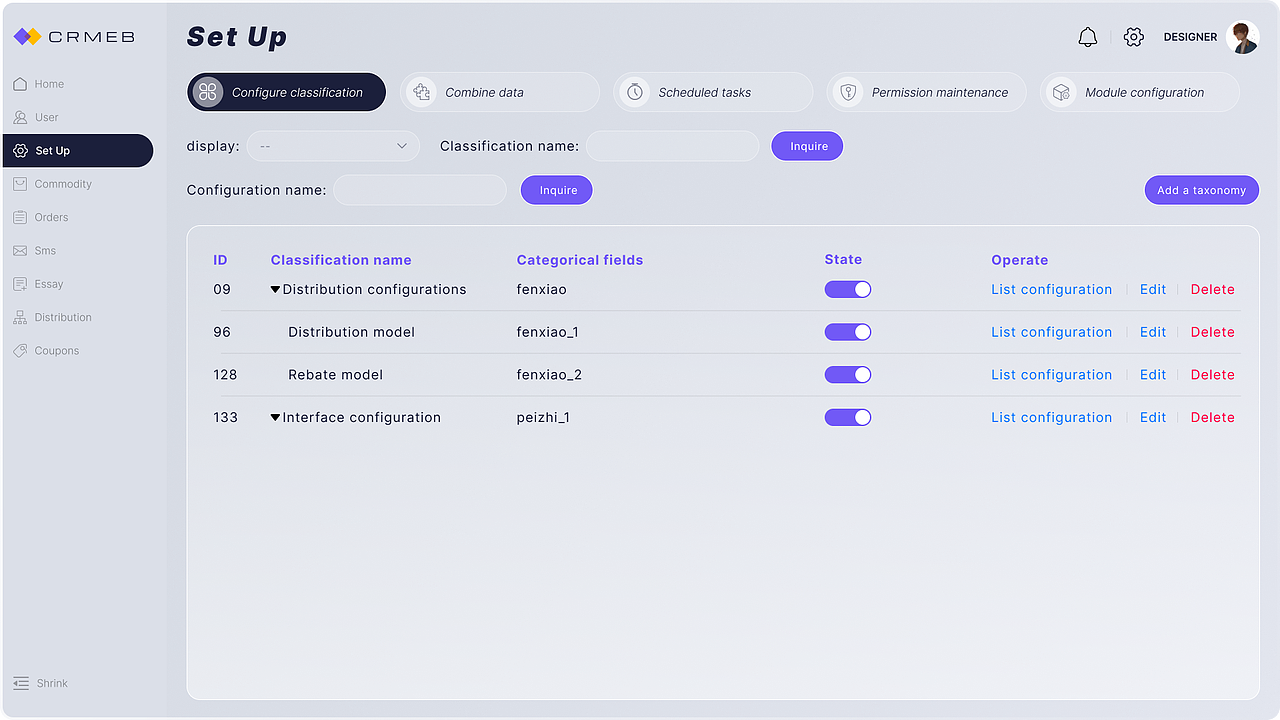
Task: Click the Shrink sidebar icon
Action: (x=21, y=684)
